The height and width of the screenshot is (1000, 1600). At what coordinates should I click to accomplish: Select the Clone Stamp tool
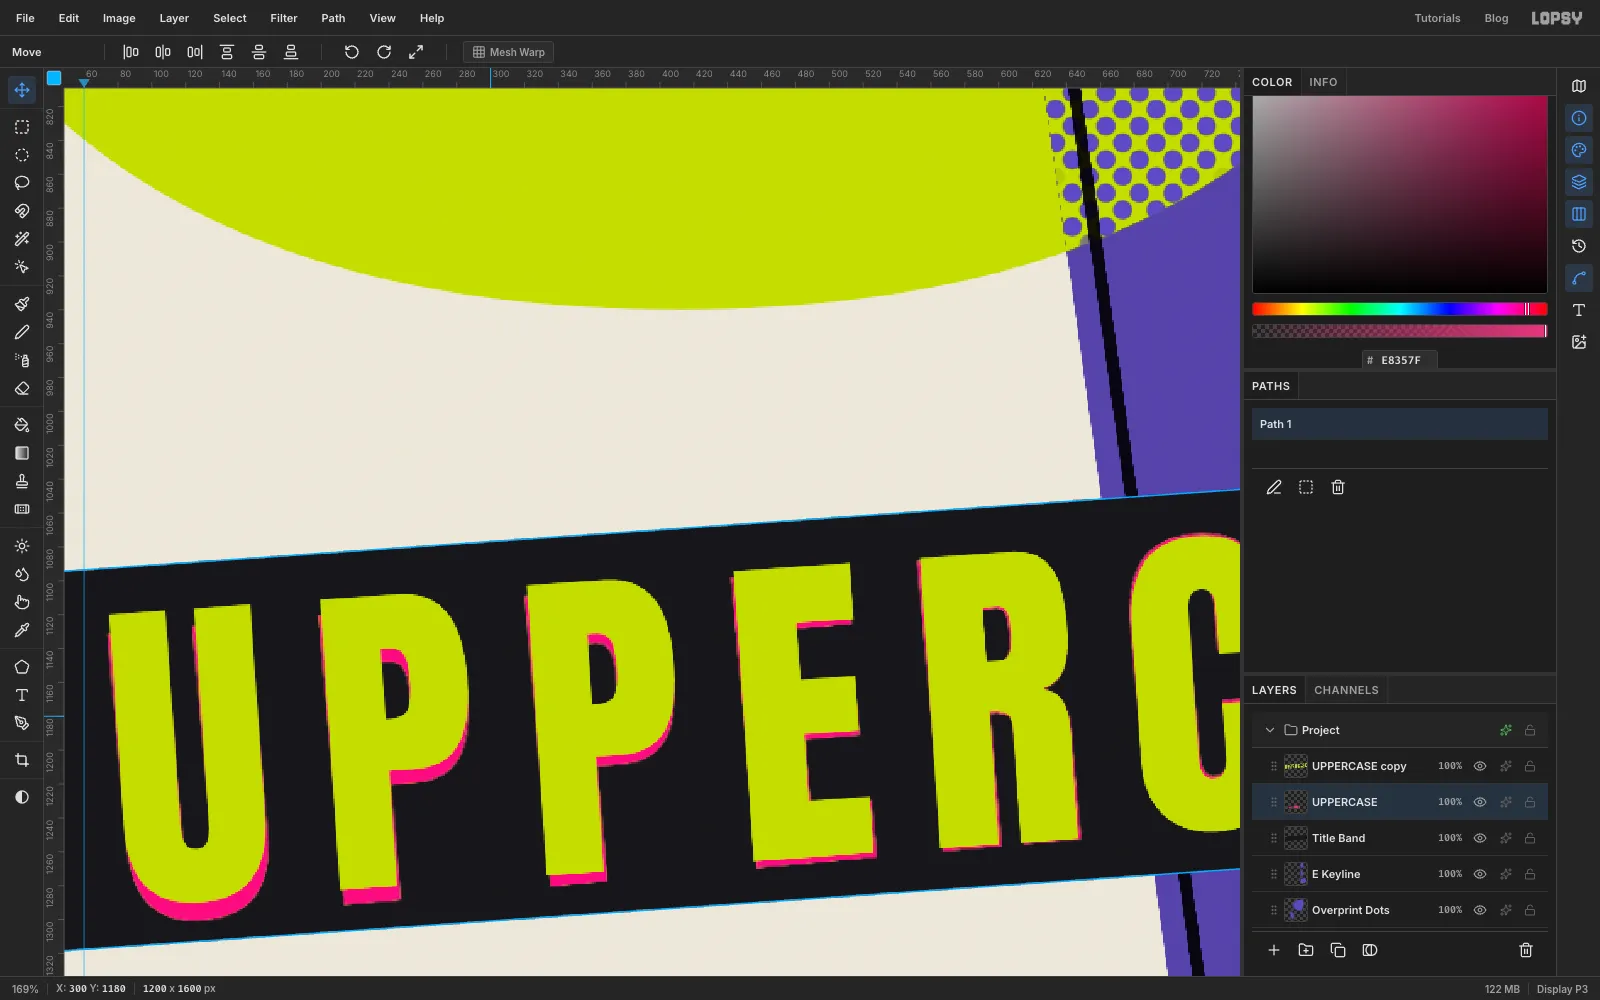coord(22,481)
